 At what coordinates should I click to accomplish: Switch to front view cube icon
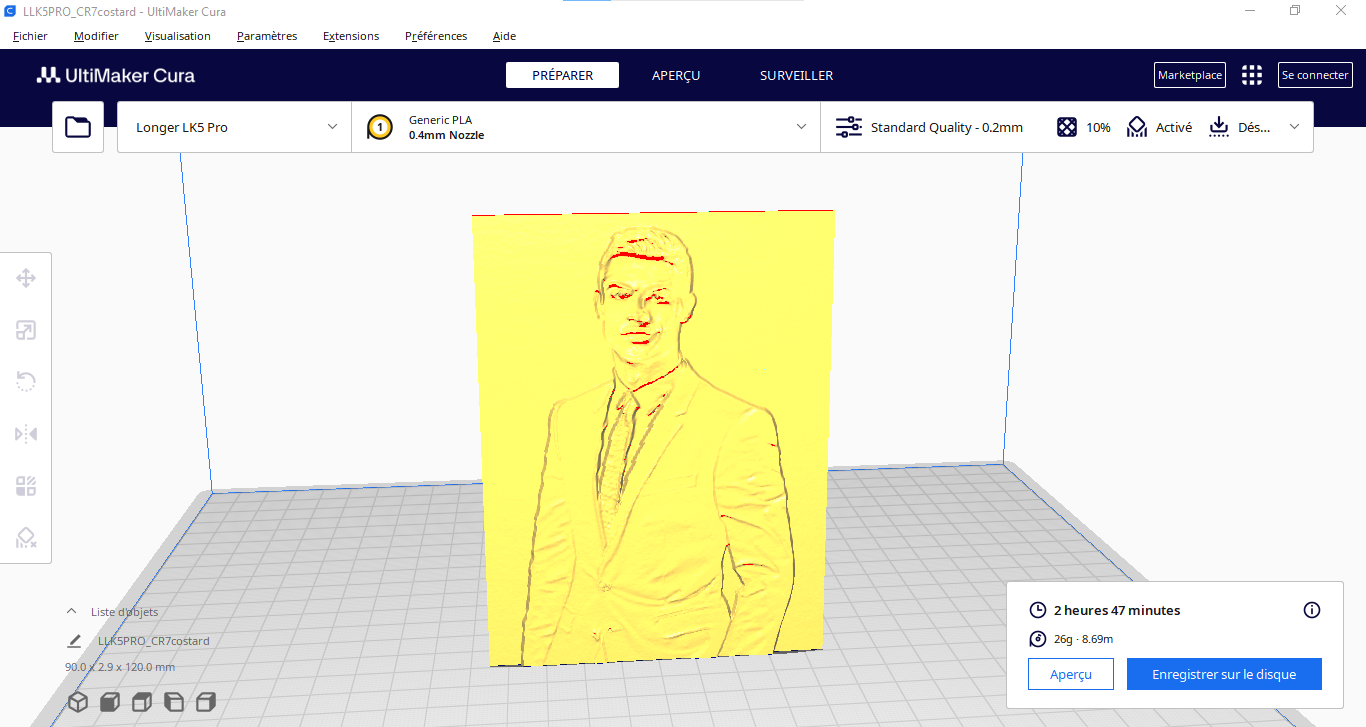[110, 702]
